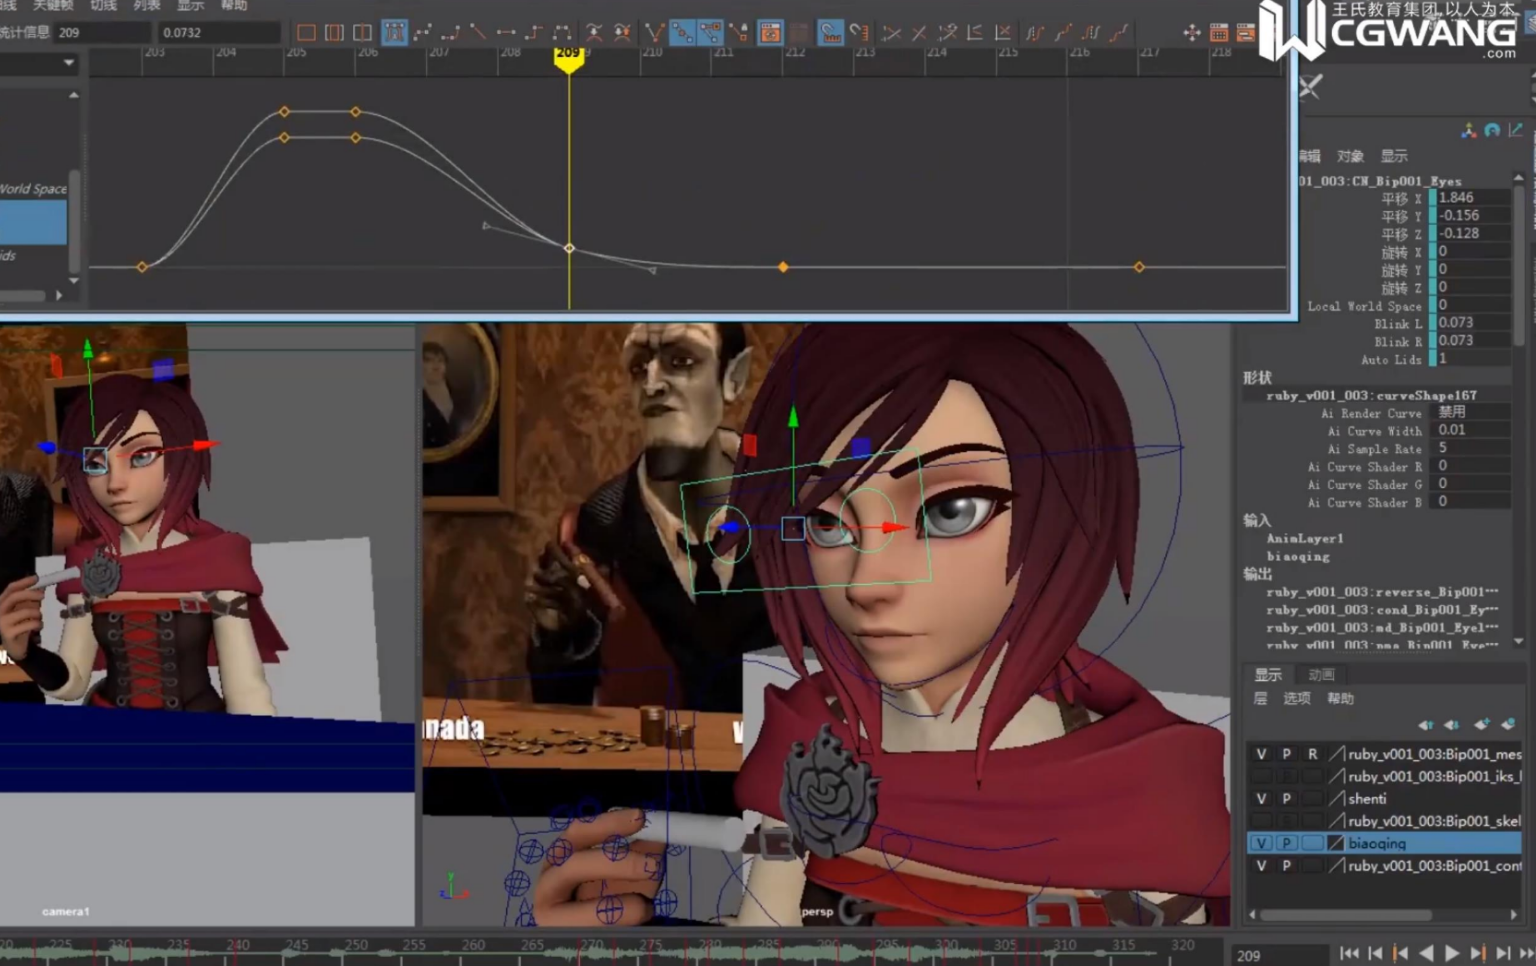Open the Dope Sheet from Graph Editor
Screen dimensions: 1536x966
click(x=1219, y=33)
